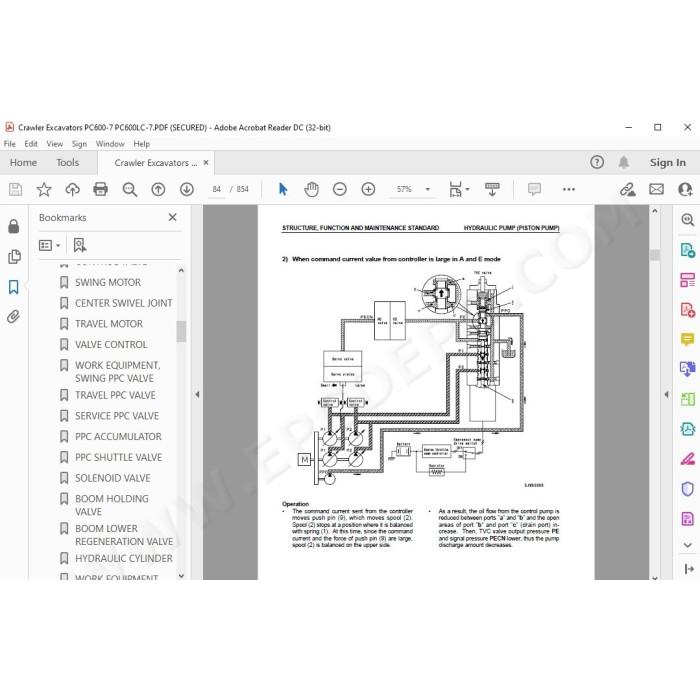Open page thumbnails panel

point(14,256)
